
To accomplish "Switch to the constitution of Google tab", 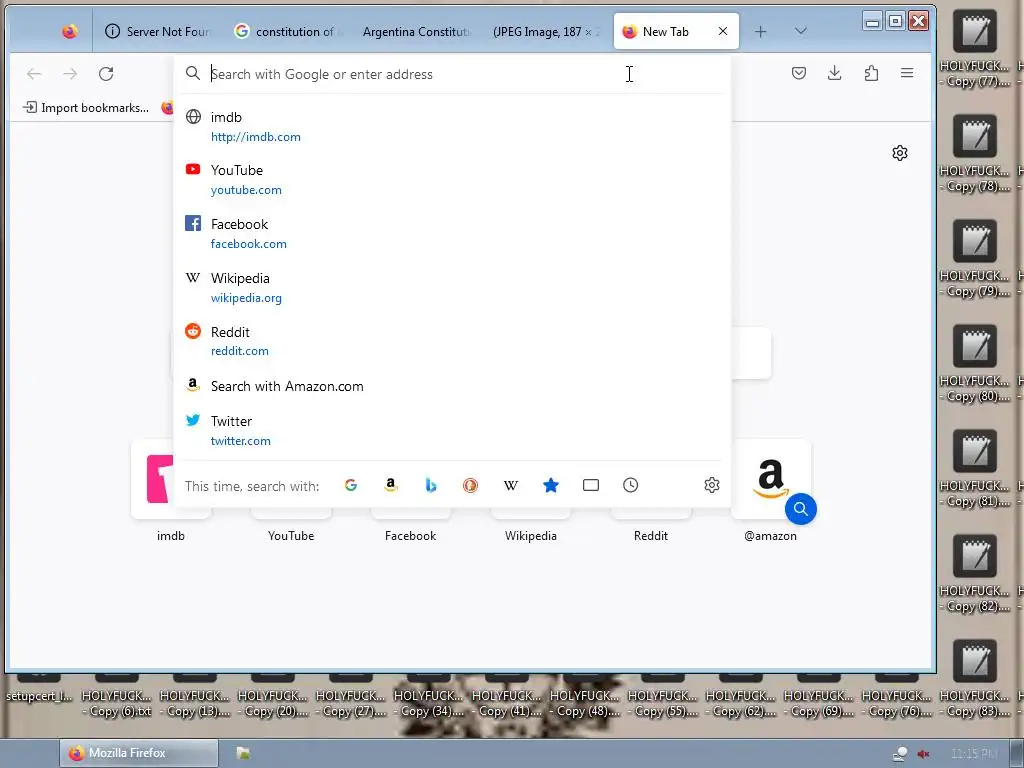I will [x=287, y=31].
